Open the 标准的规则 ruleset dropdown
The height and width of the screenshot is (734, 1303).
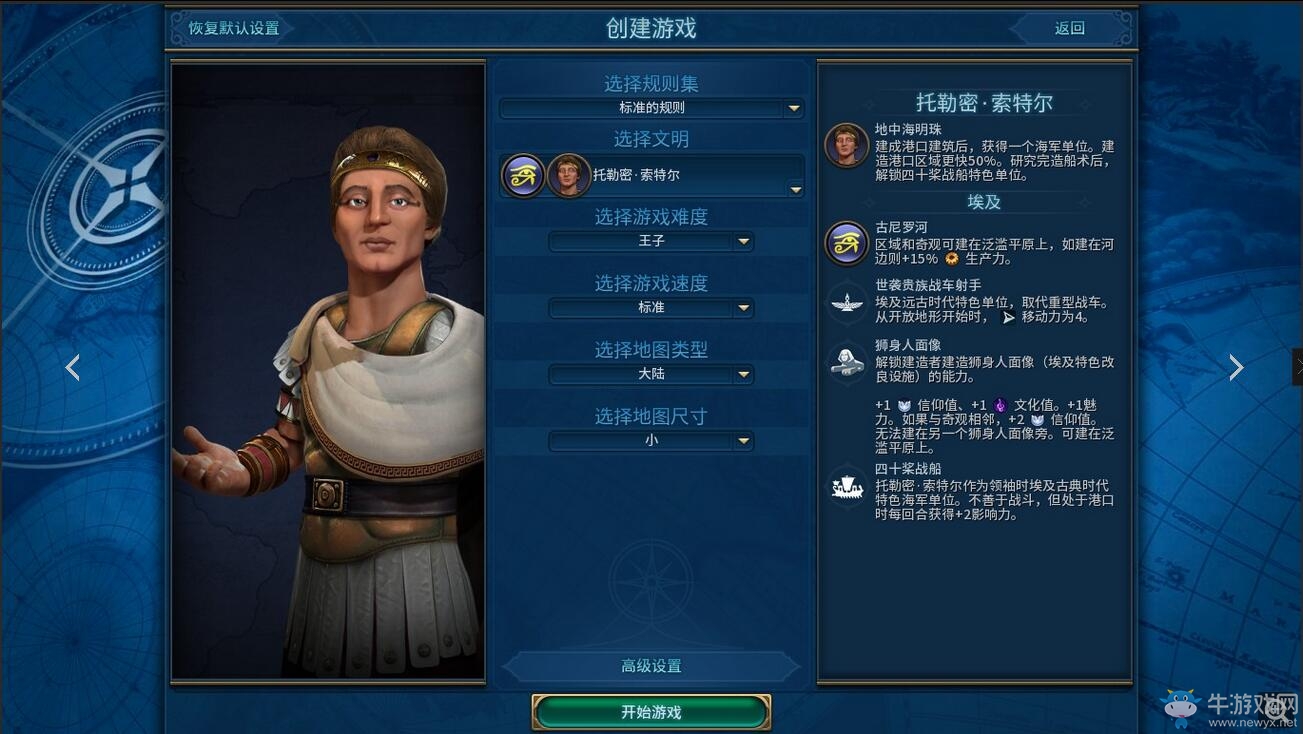point(651,108)
